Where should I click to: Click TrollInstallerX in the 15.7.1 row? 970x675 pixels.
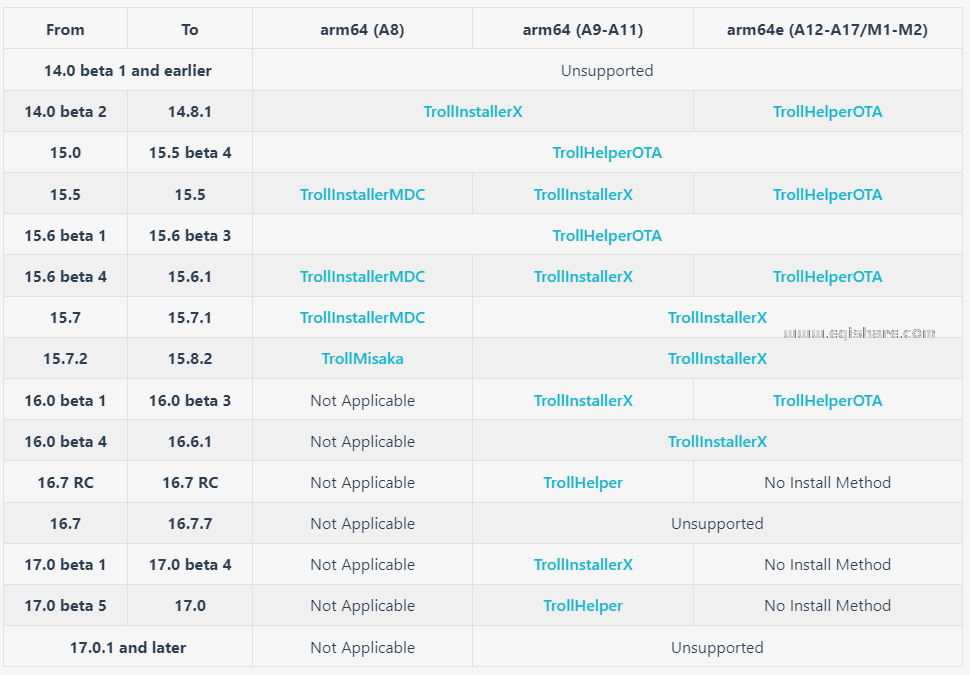717,318
